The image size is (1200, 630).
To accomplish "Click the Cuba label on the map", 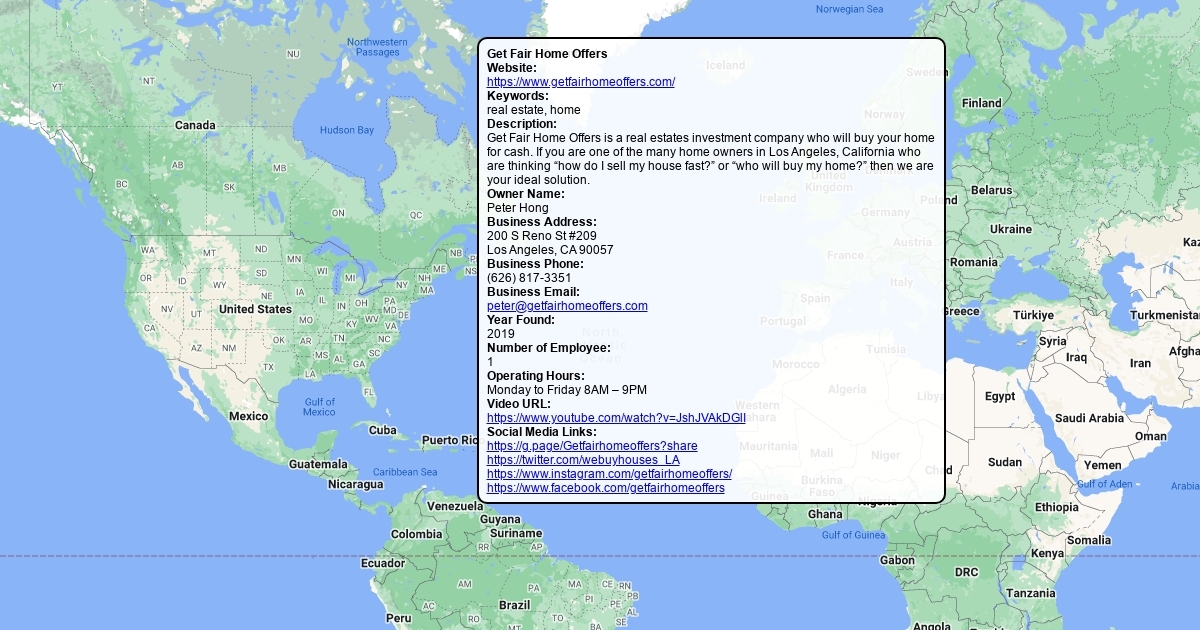I will click(x=382, y=430).
